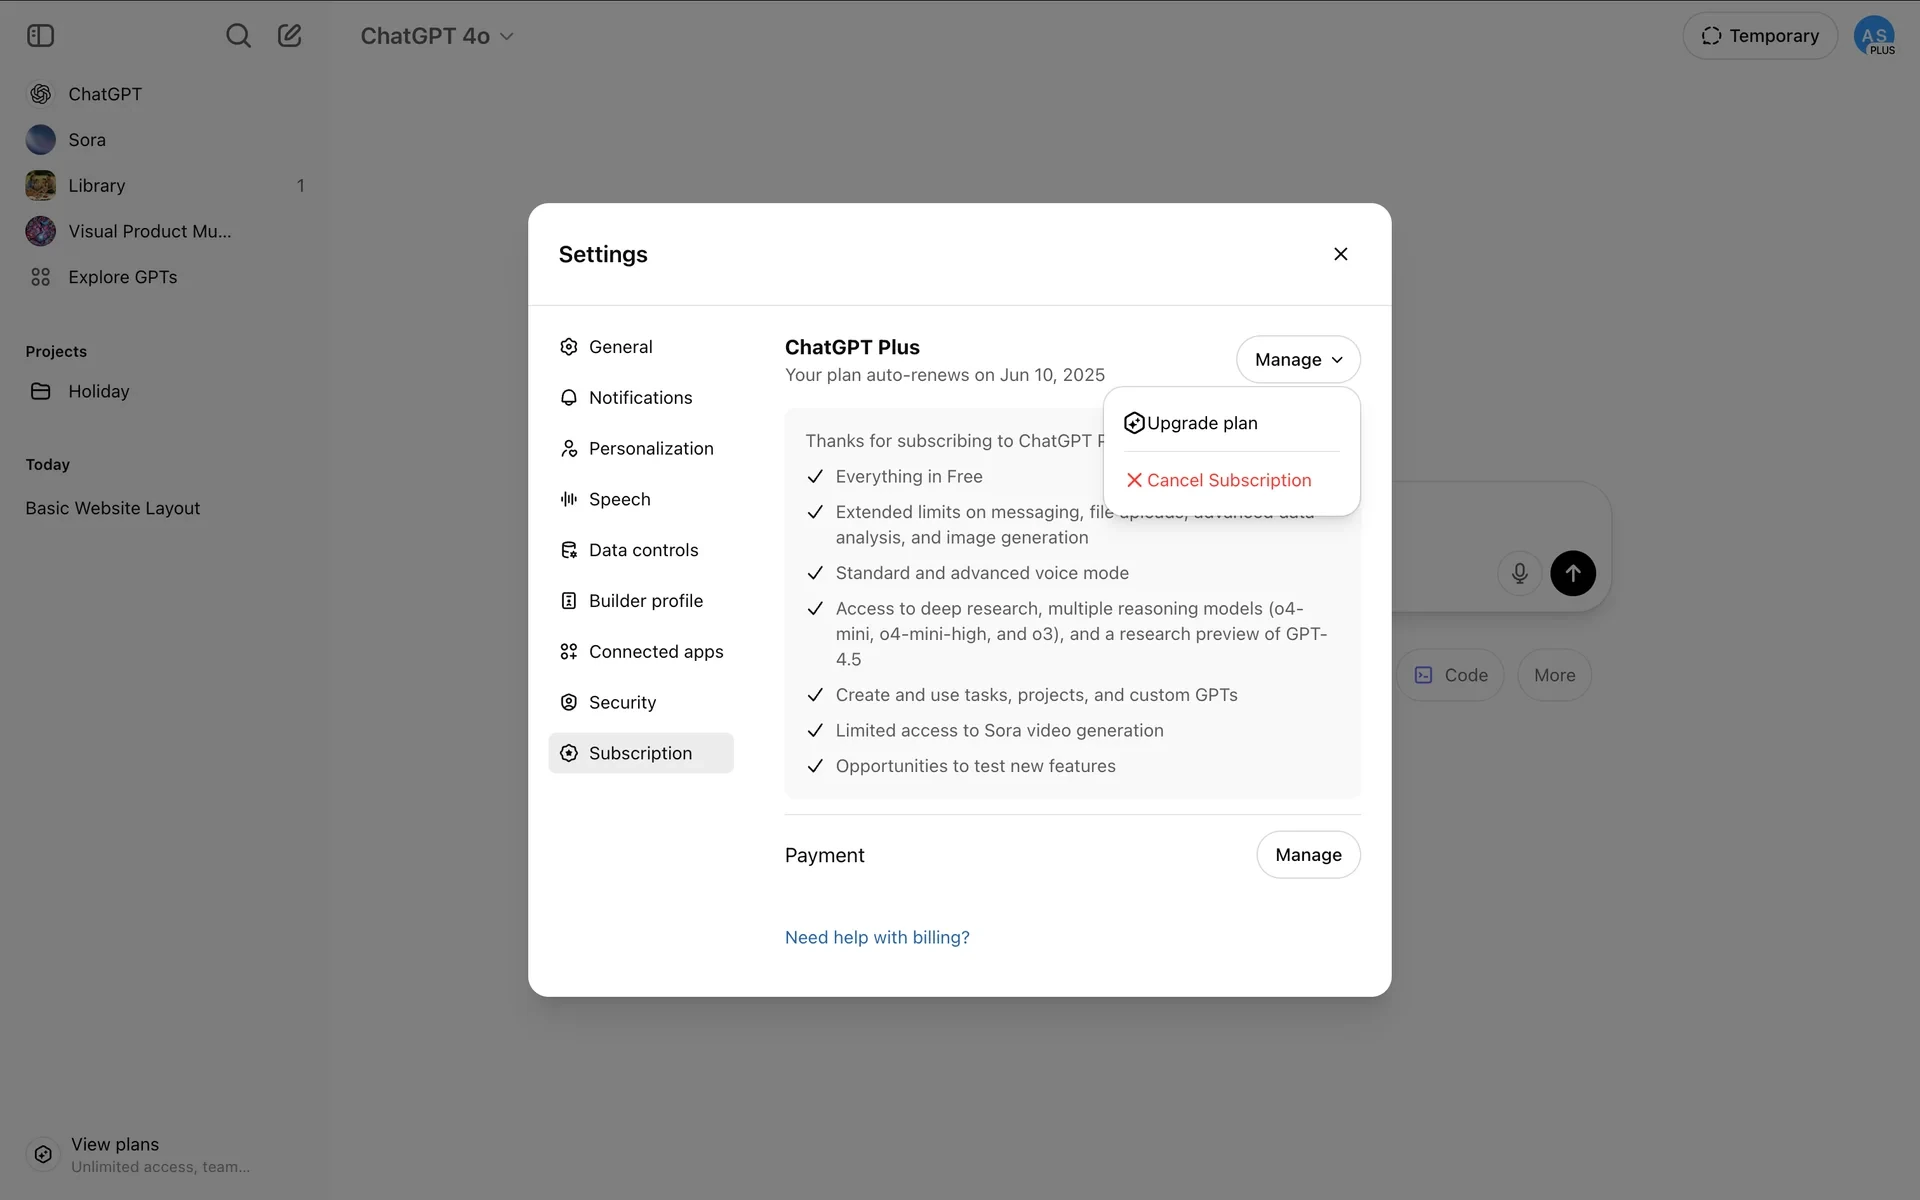Switch to General settings tab
This screenshot has height=1200, width=1920.
click(641, 347)
